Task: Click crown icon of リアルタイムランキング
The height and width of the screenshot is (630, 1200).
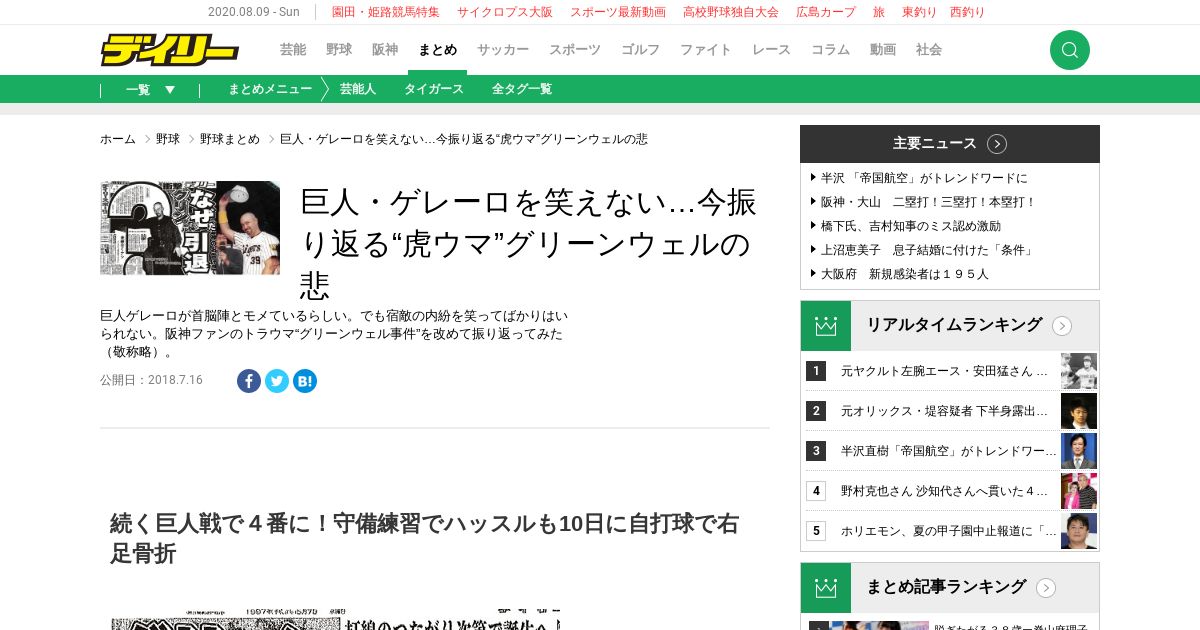Action: [826, 326]
